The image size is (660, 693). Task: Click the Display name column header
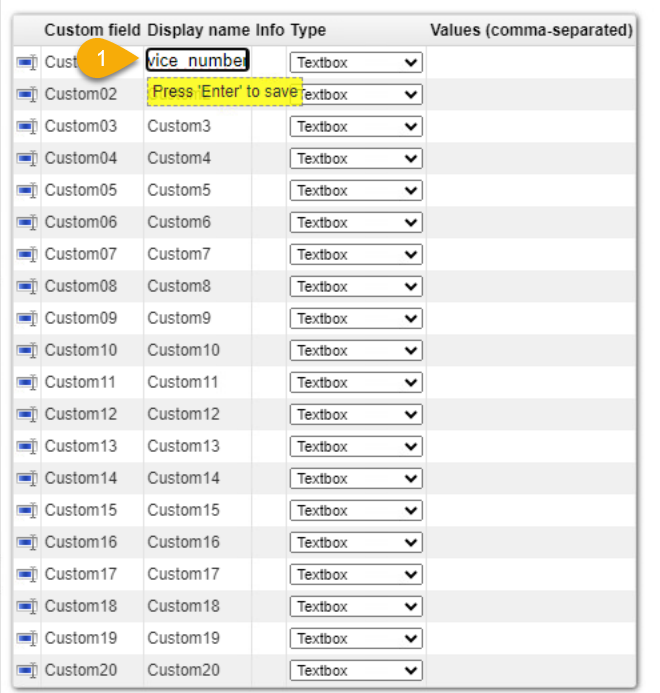(x=198, y=30)
